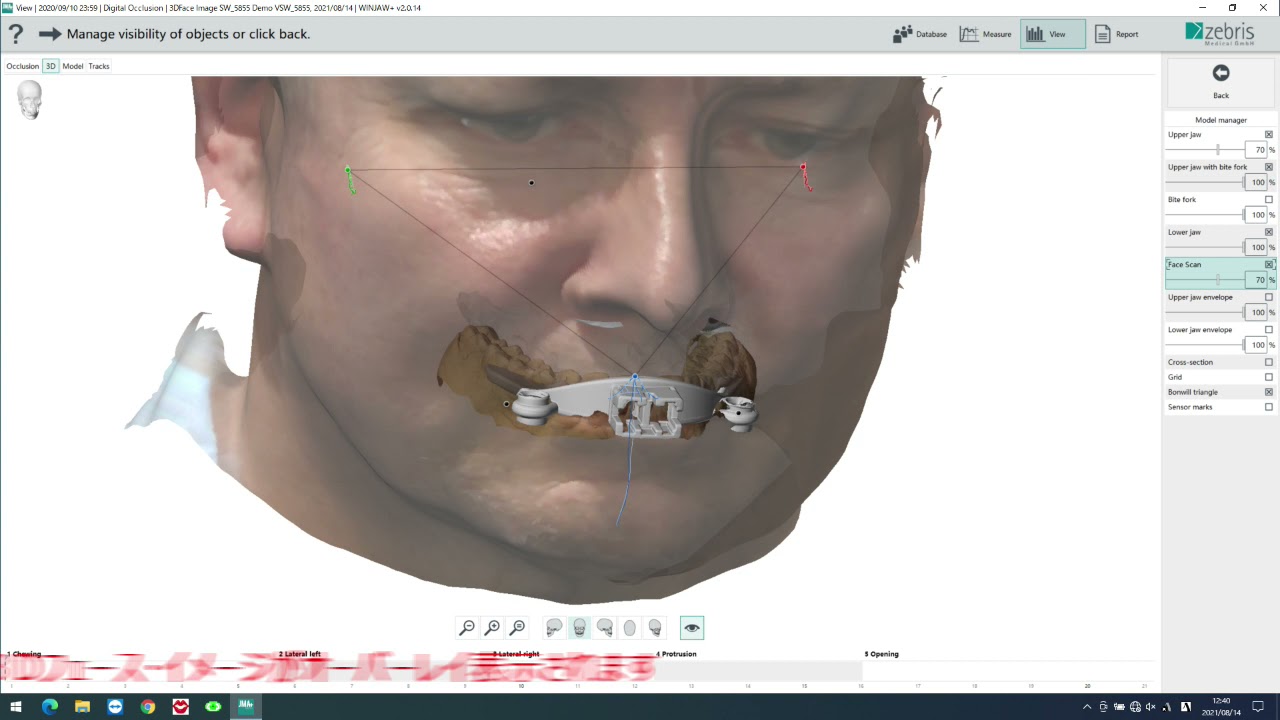Select the skull left side view
The image size is (1280, 720).
pyautogui.click(x=554, y=628)
